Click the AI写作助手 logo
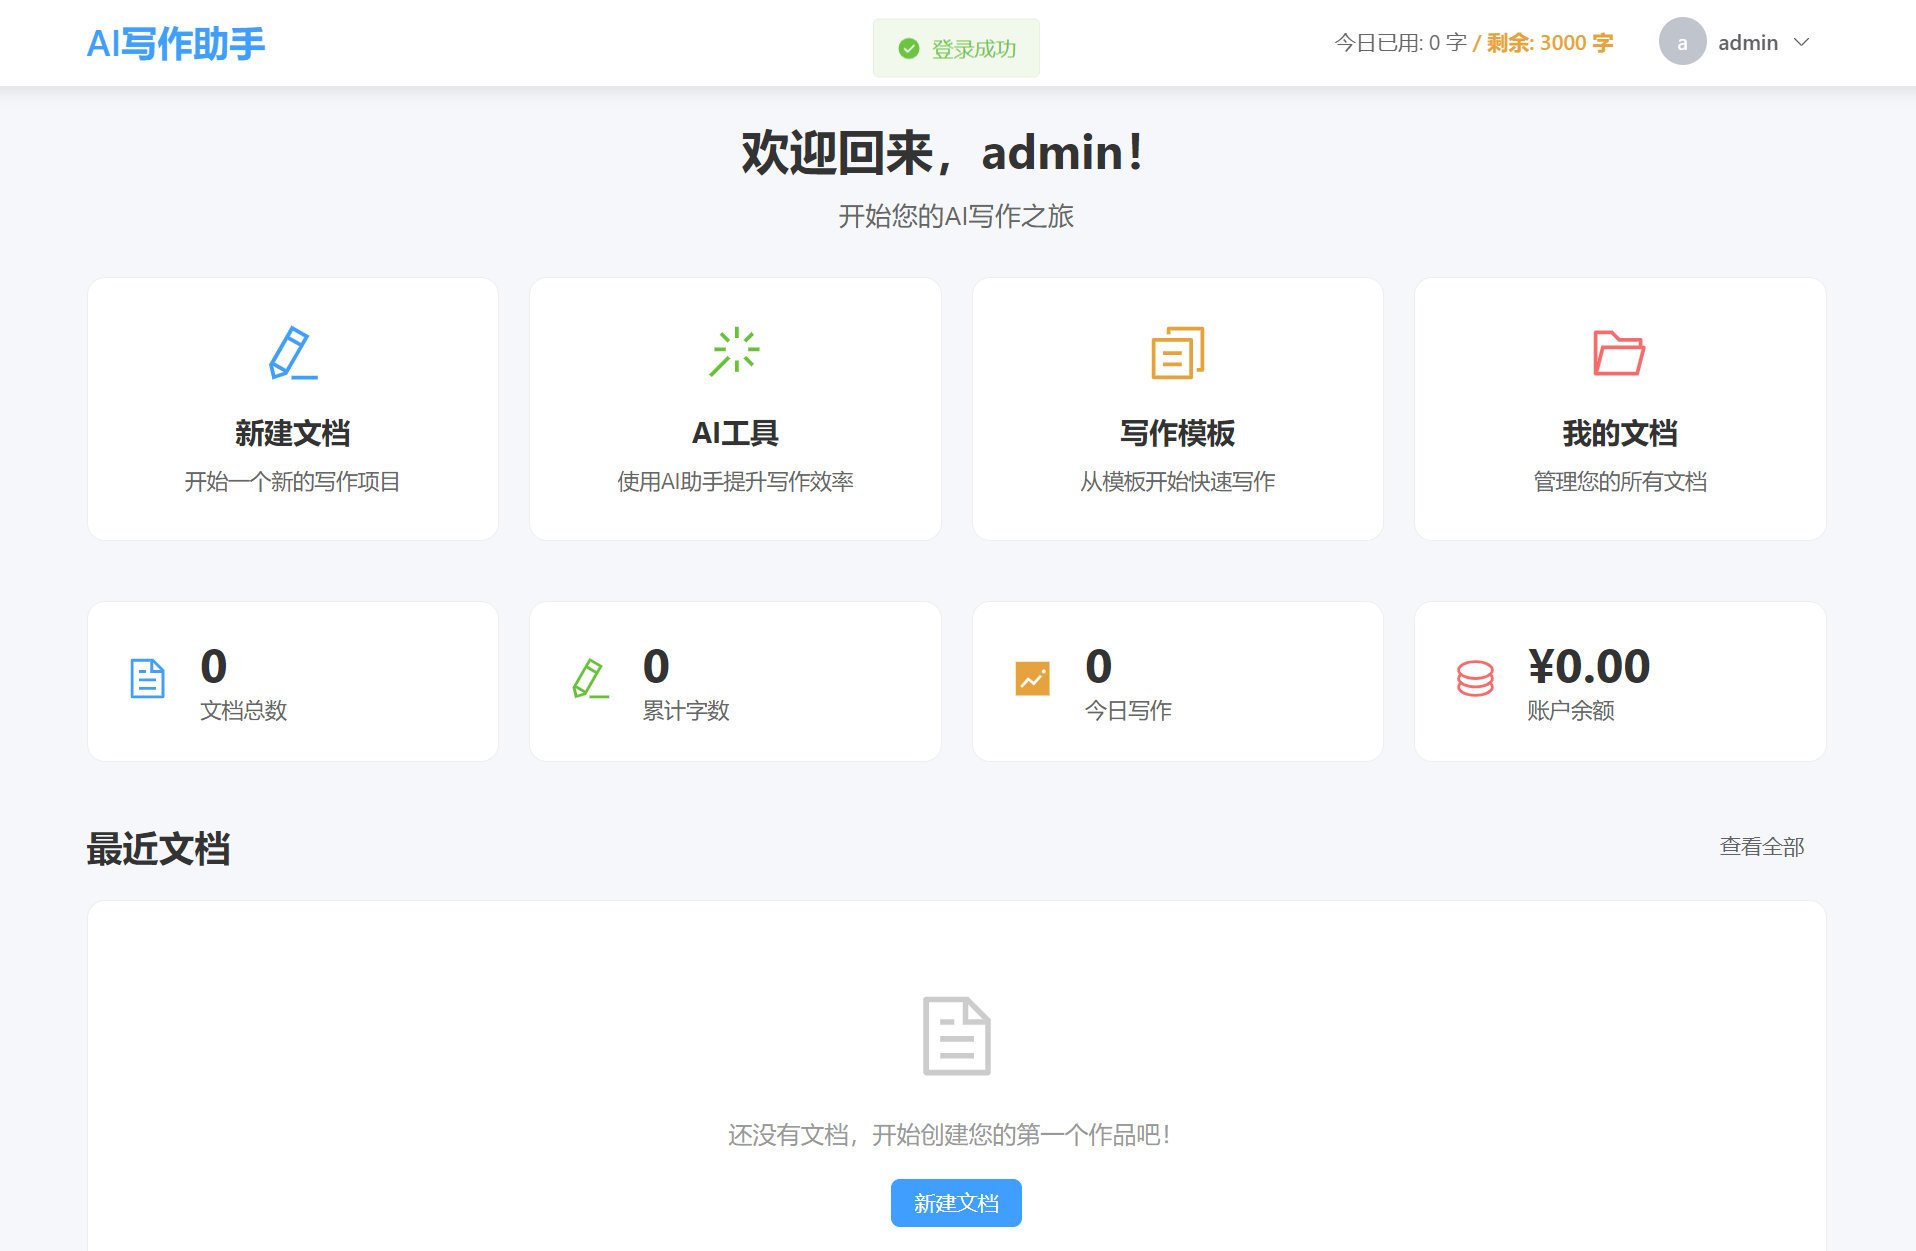The width and height of the screenshot is (1916, 1251). (176, 42)
